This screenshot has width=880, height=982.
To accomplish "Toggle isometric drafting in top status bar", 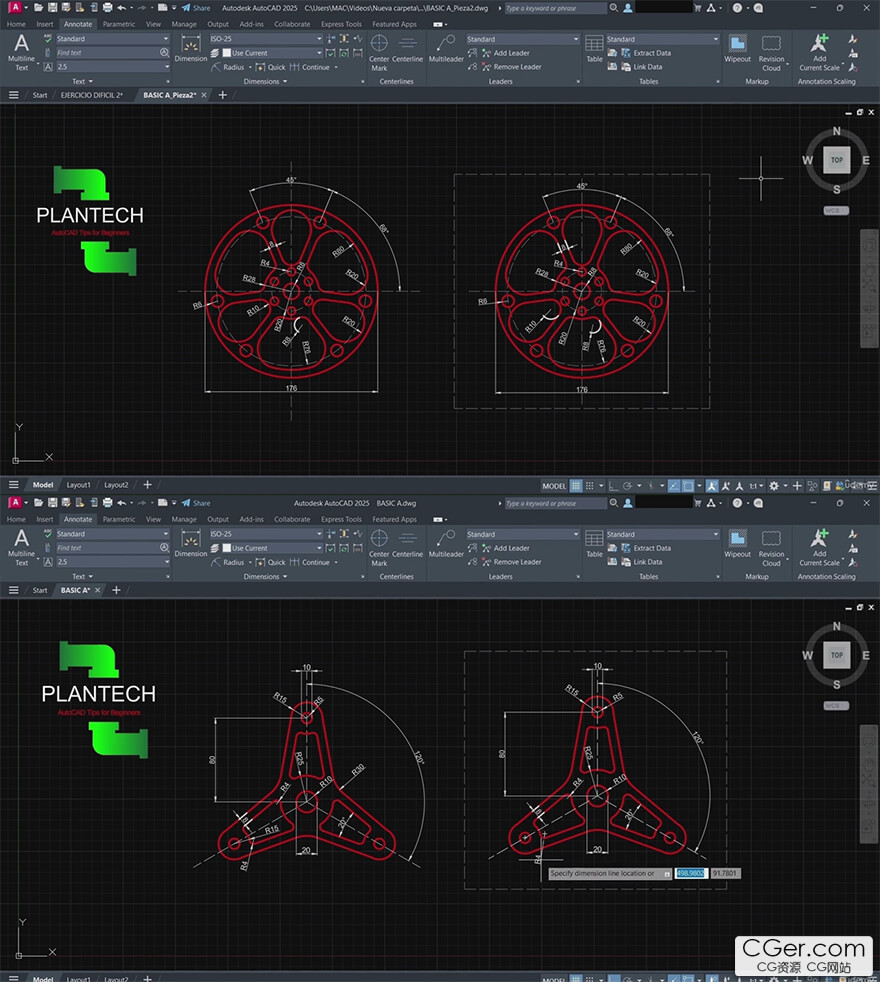I will click(651, 485).
